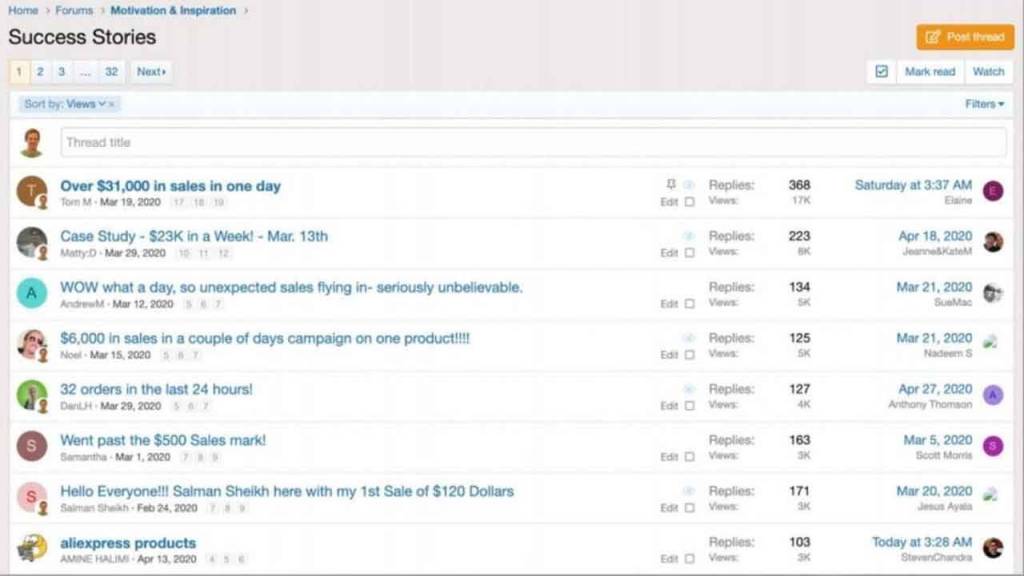Open the Motivation & Inspiration breadcrumb
1024x576 pixels.
pyautogui.click(x=173, y=11)
